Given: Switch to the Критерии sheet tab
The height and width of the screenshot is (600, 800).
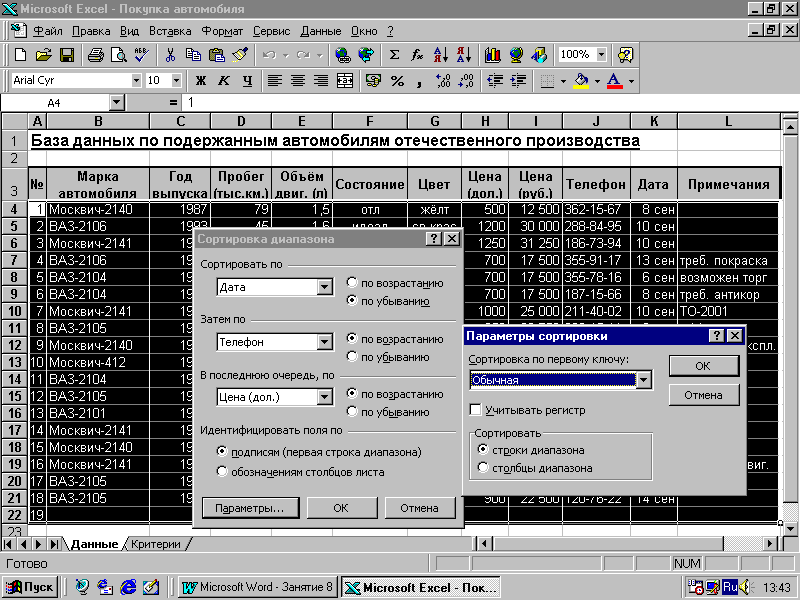Looking at the screenshot, I should (156, 544).
